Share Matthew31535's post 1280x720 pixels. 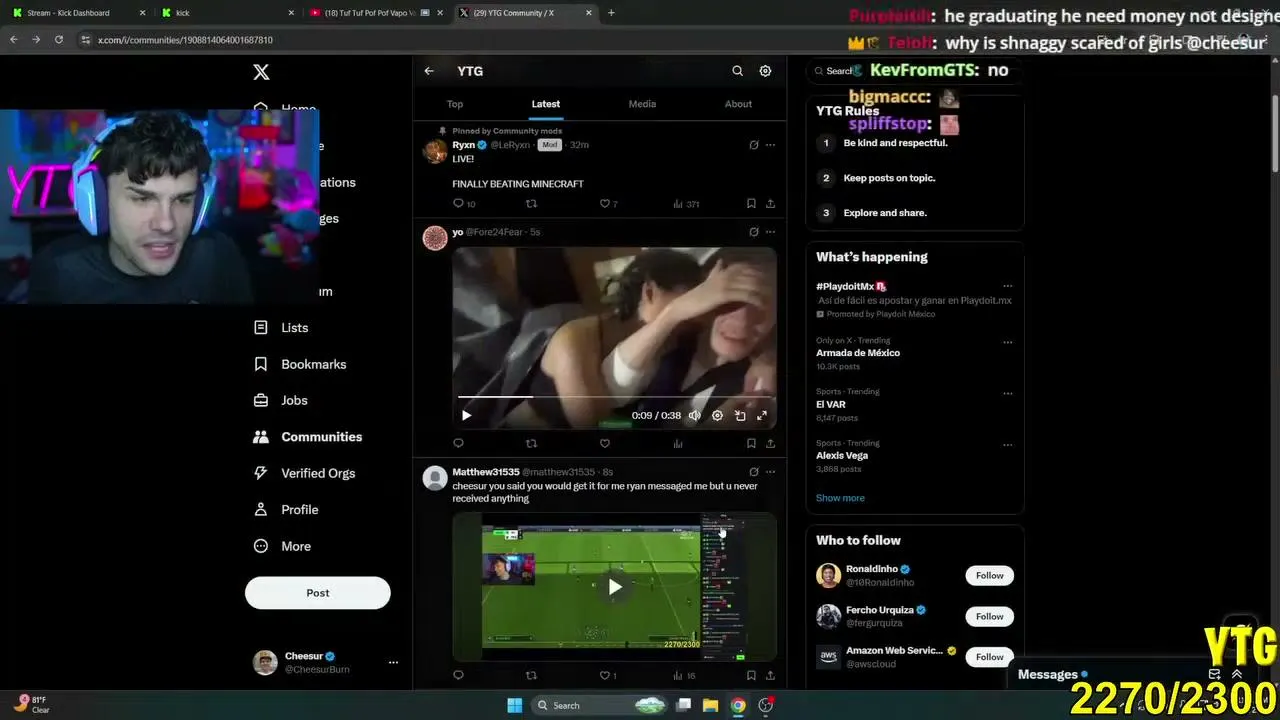pyautogui.click(x=770, y=675)
